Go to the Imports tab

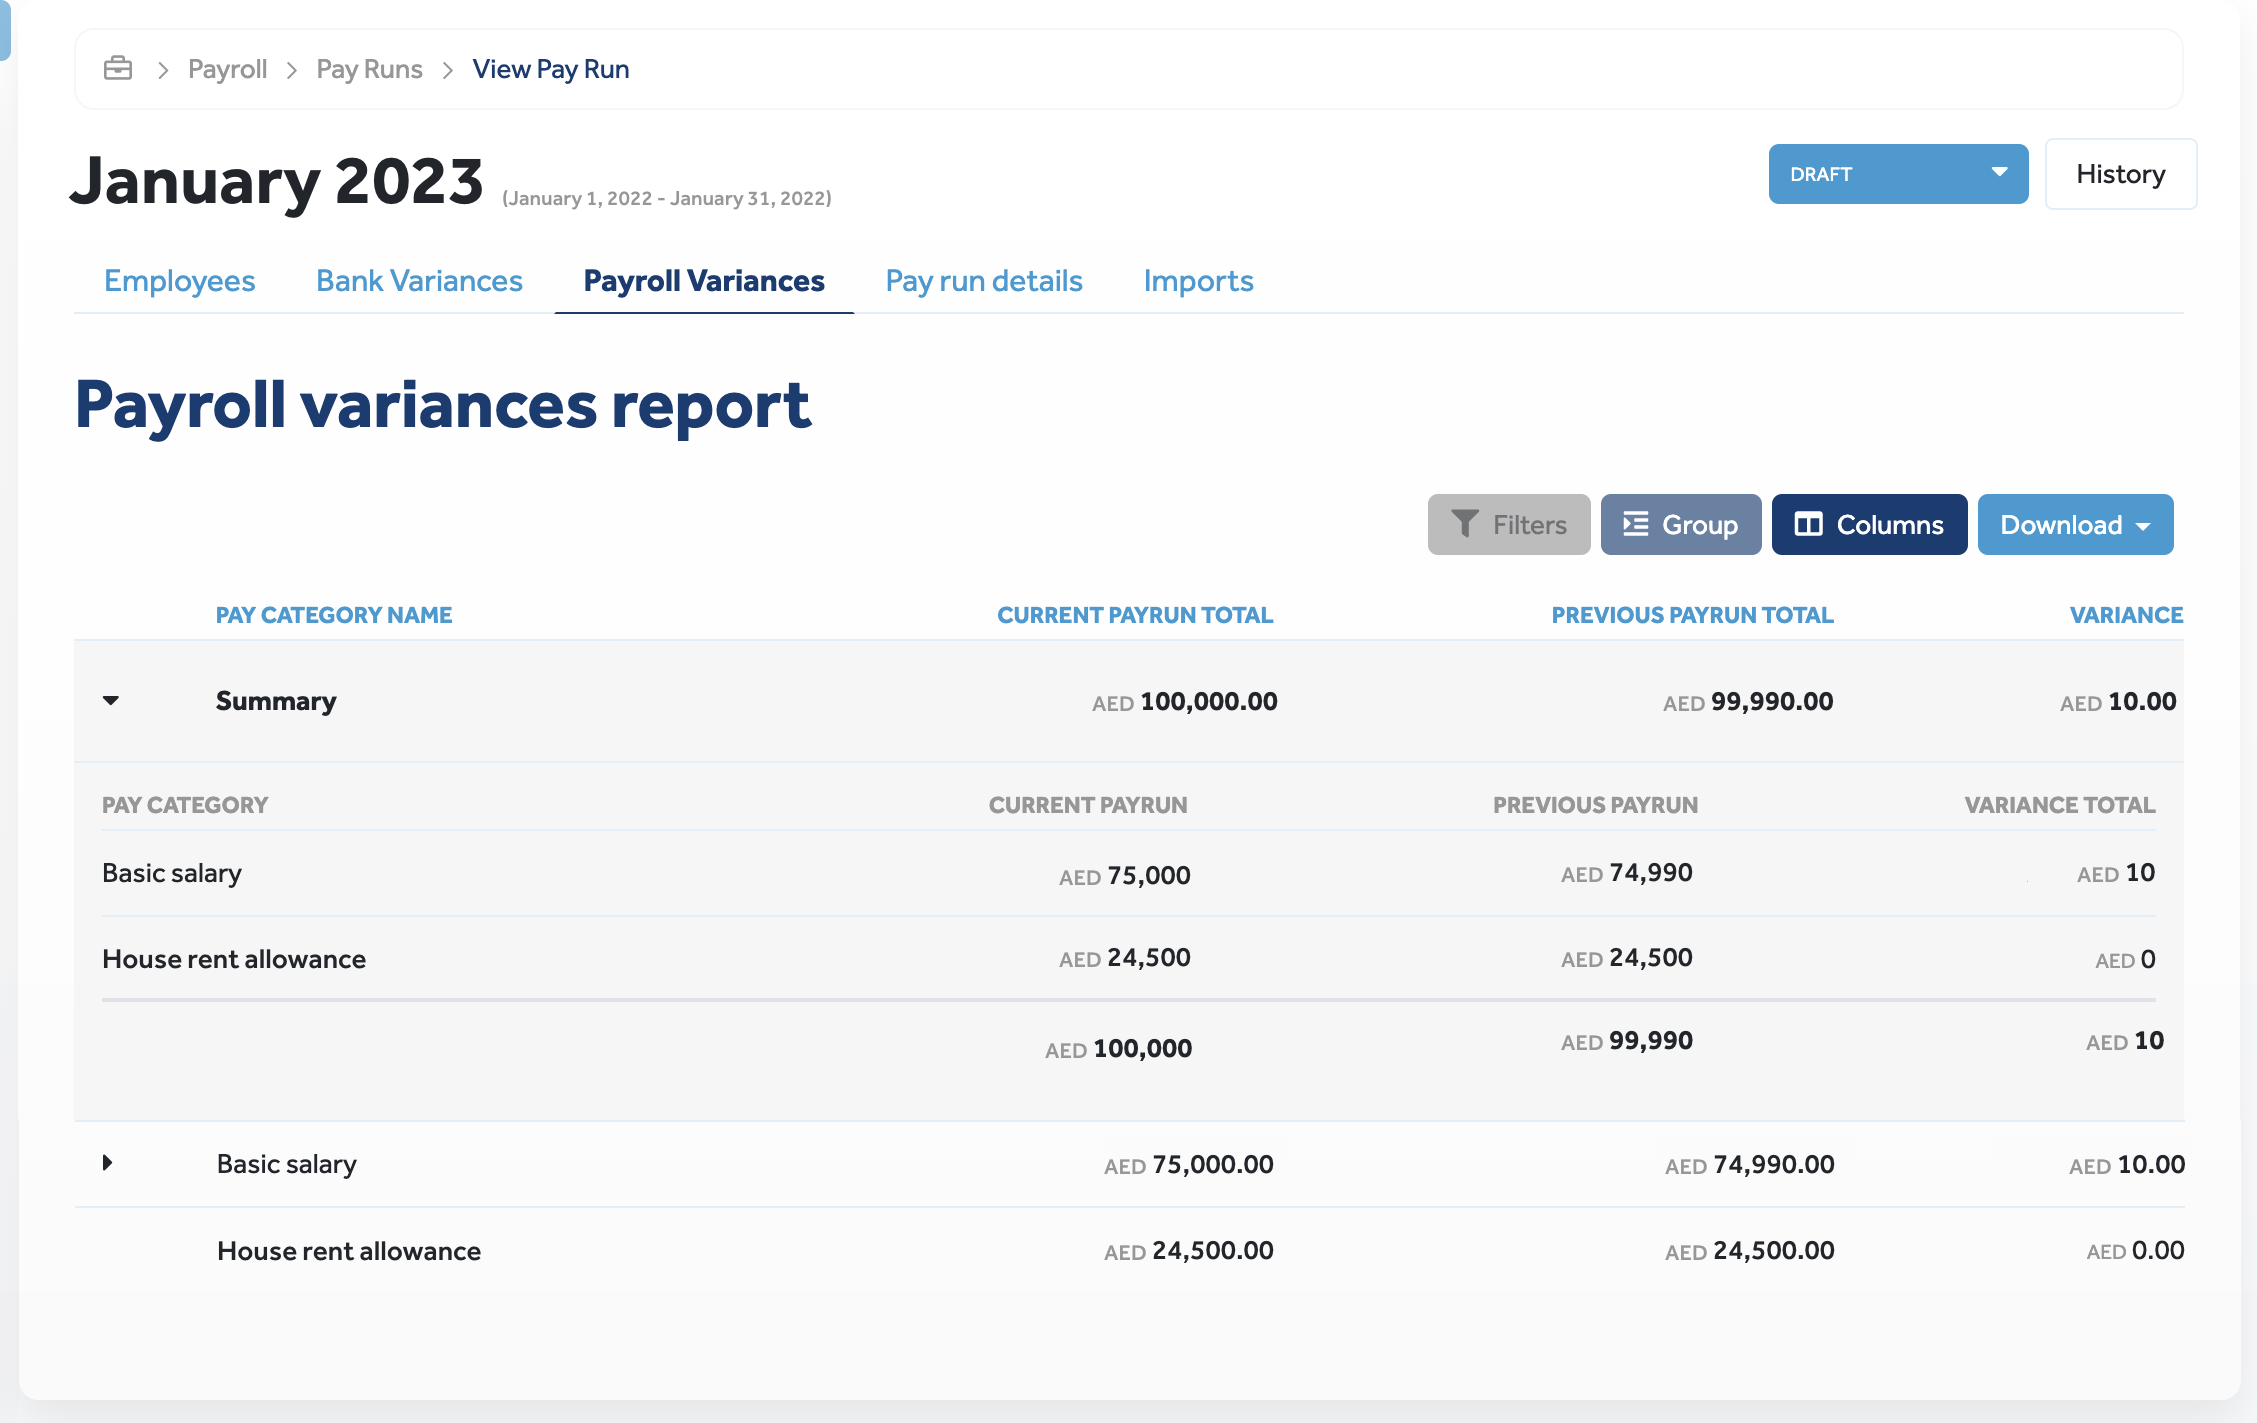(1198, 281)
